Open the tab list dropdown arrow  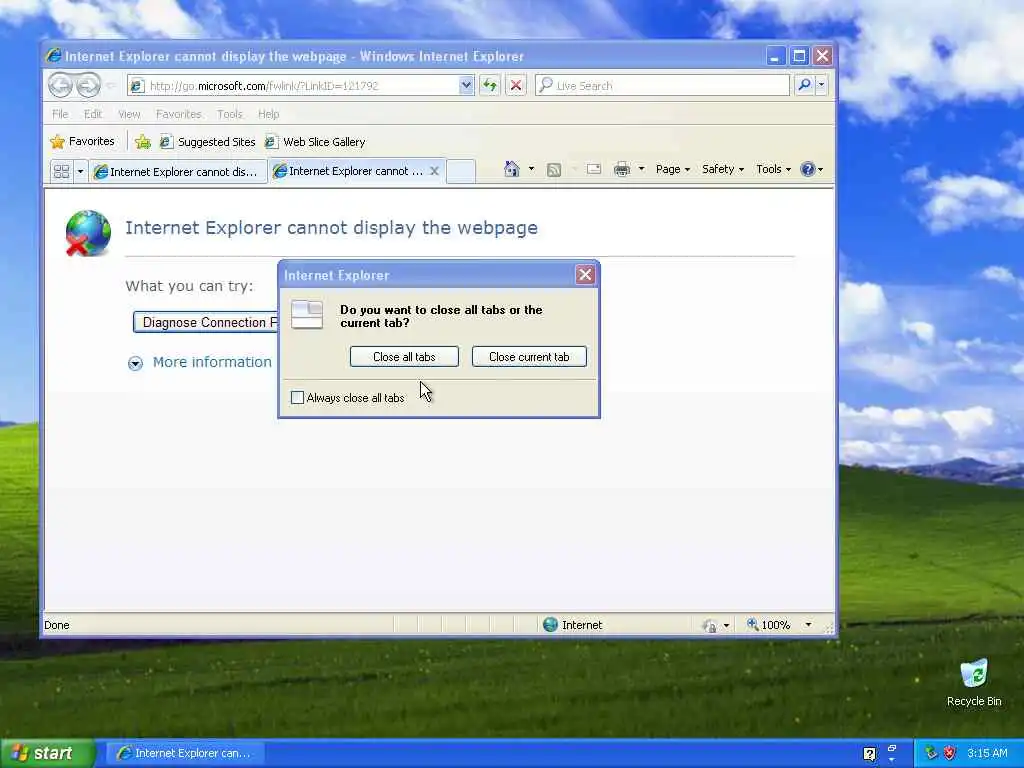(x=80, y=171)
